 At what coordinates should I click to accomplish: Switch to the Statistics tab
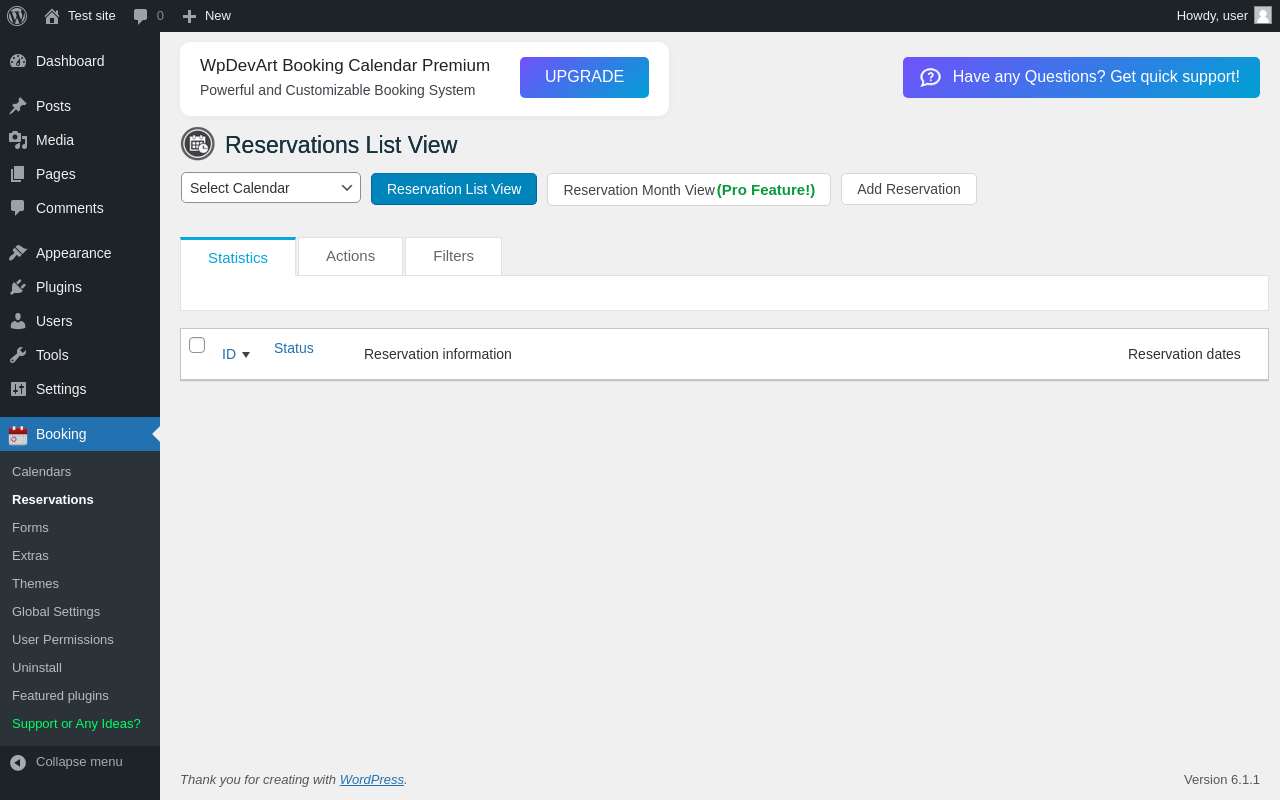(238, 257)
